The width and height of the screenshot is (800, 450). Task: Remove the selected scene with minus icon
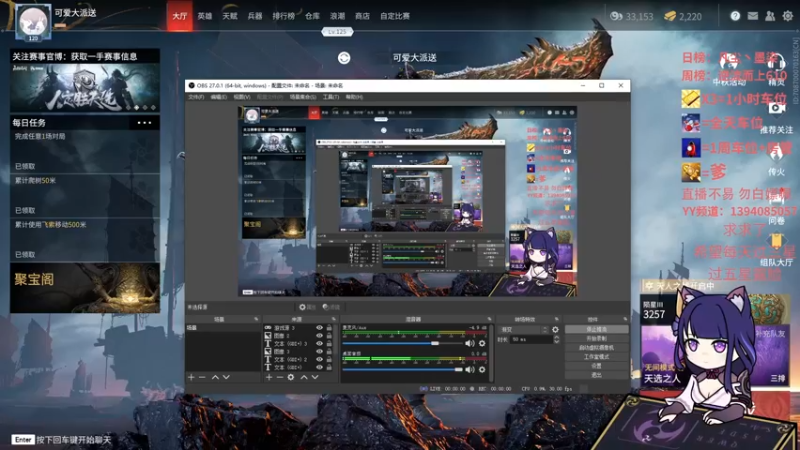coord(203,377)
